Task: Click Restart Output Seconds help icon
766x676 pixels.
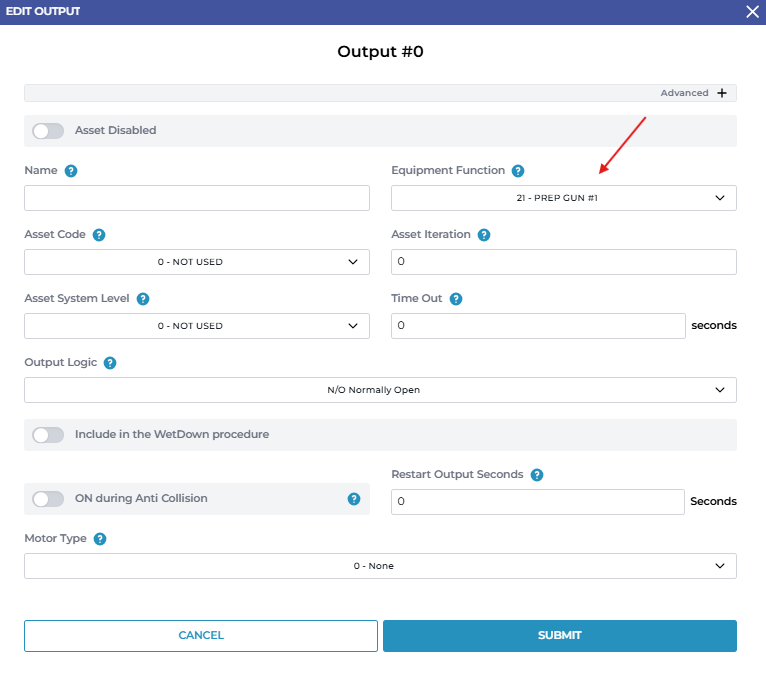Action: (537, 475)
